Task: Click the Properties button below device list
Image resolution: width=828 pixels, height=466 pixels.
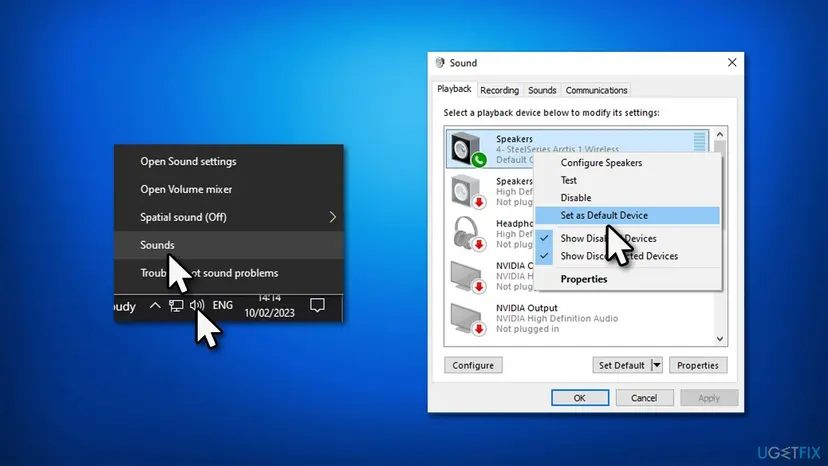Action: 698,365
